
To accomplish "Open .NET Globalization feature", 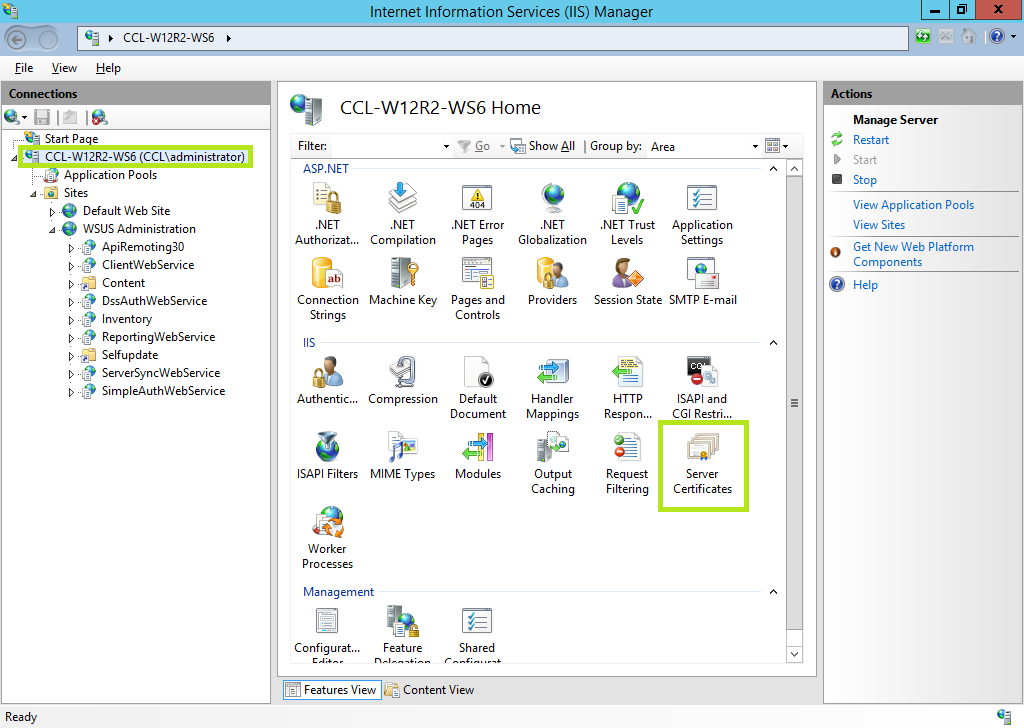I will click(552, 214).
